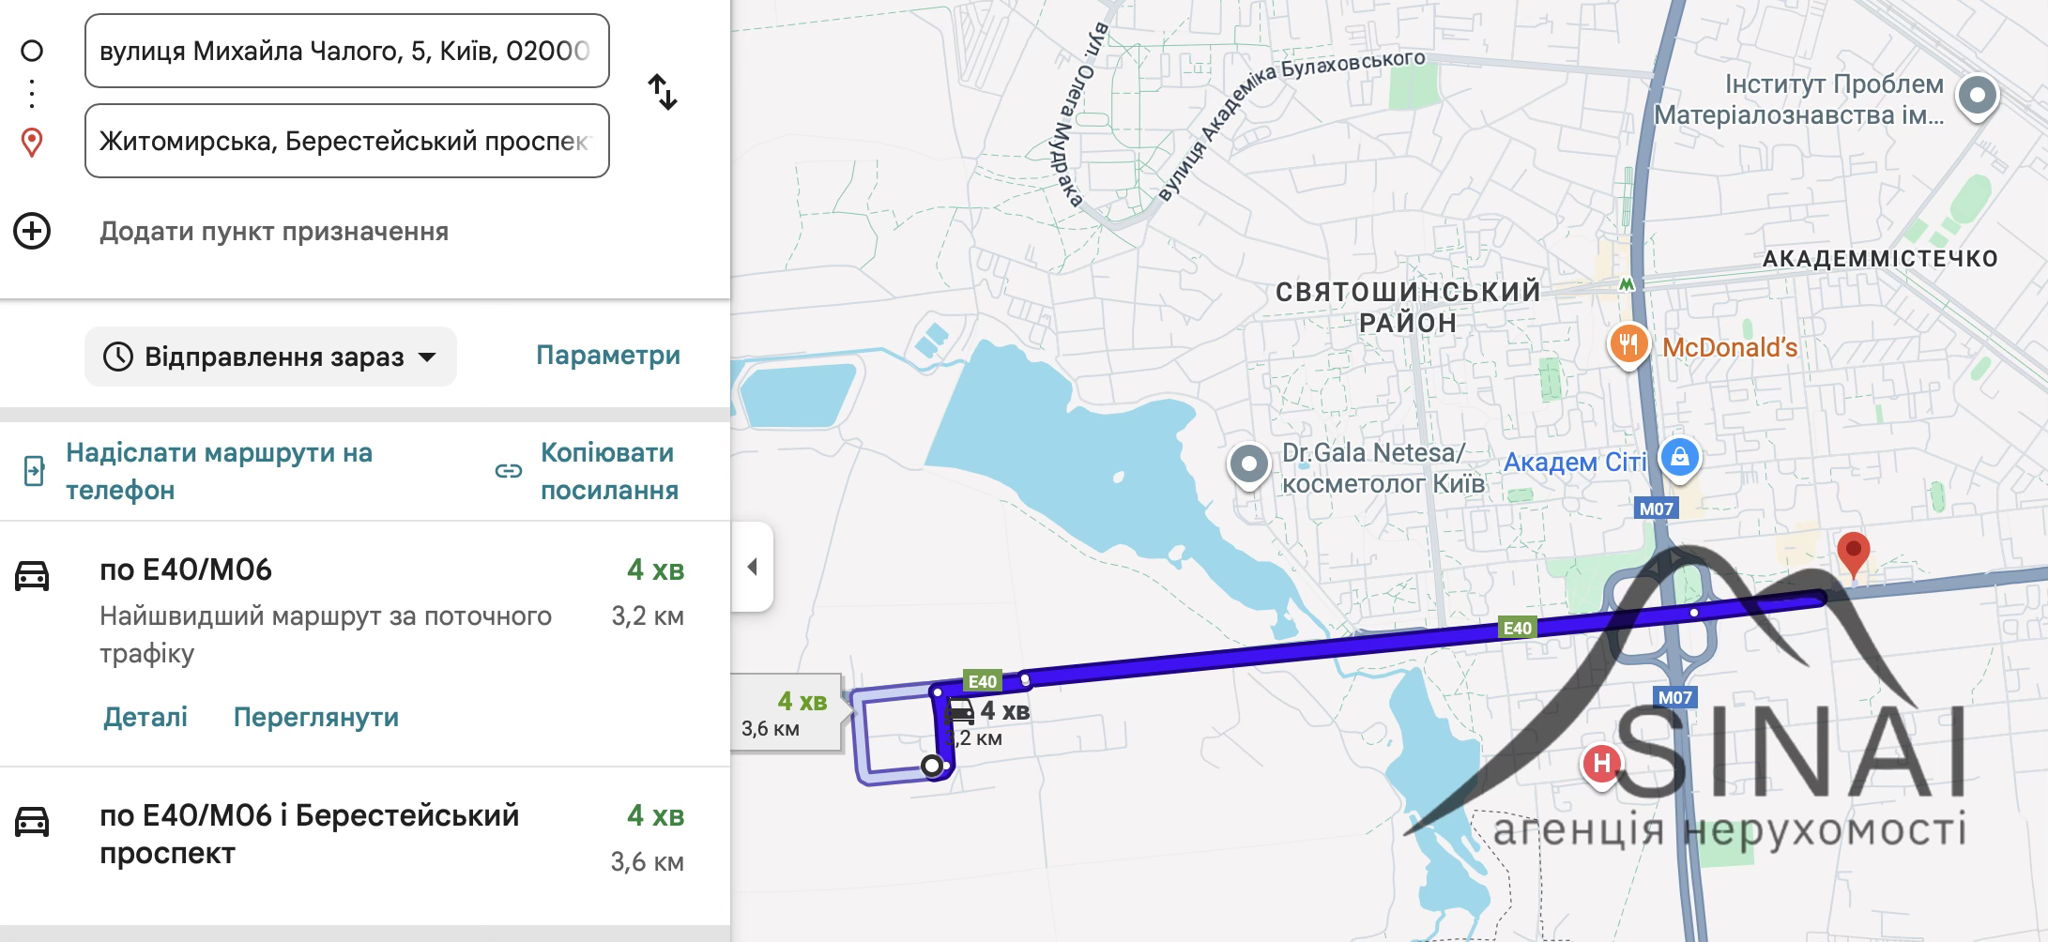
Task: Swap origin and destination with the reverse arrows icon
Action: [x=662, y=92]
